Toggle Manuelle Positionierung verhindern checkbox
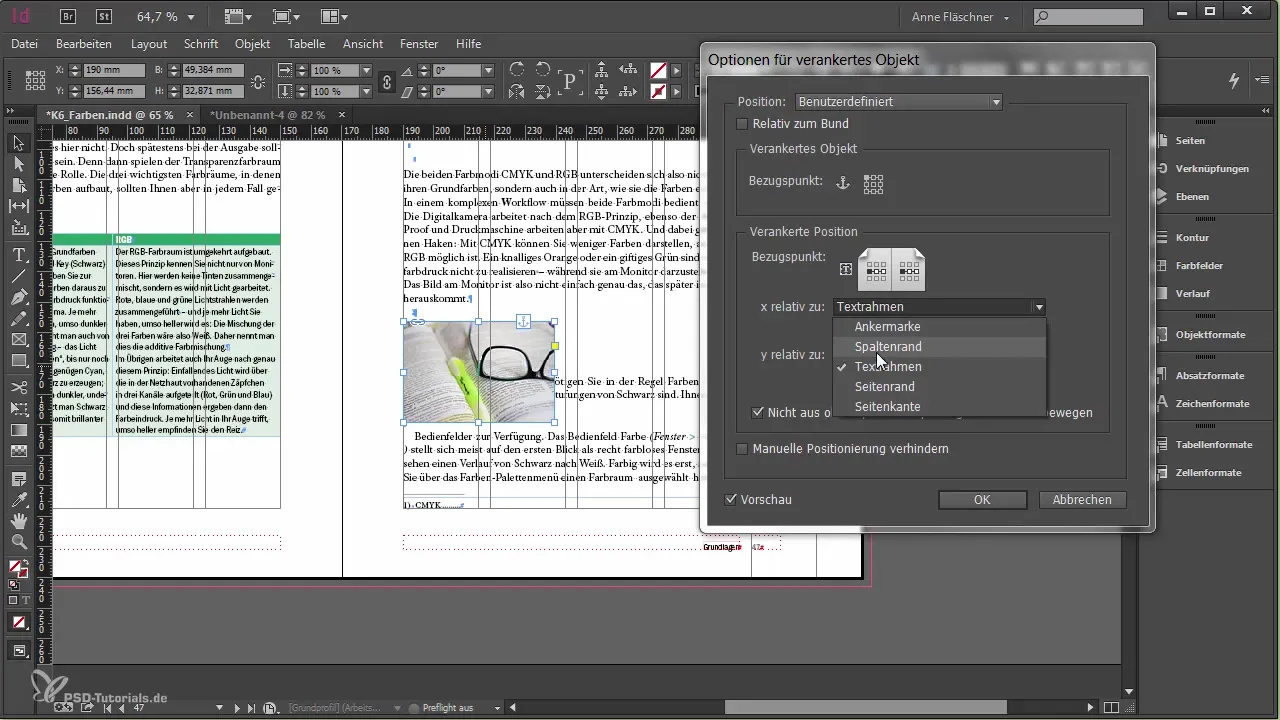 coord(742,449)
